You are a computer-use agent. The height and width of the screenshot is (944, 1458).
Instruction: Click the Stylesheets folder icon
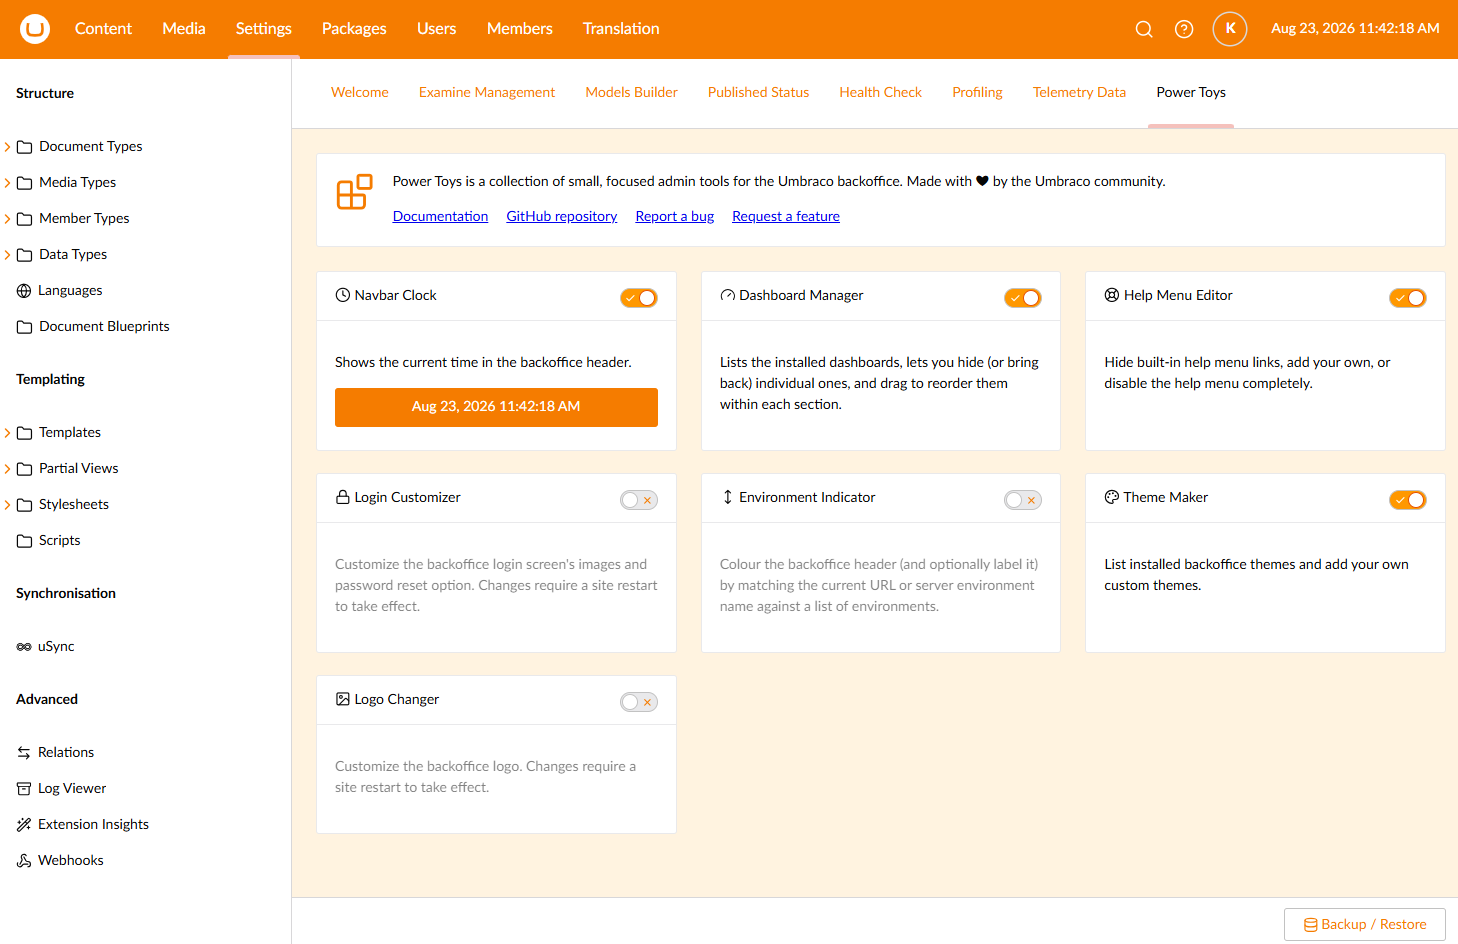[25, 505]
